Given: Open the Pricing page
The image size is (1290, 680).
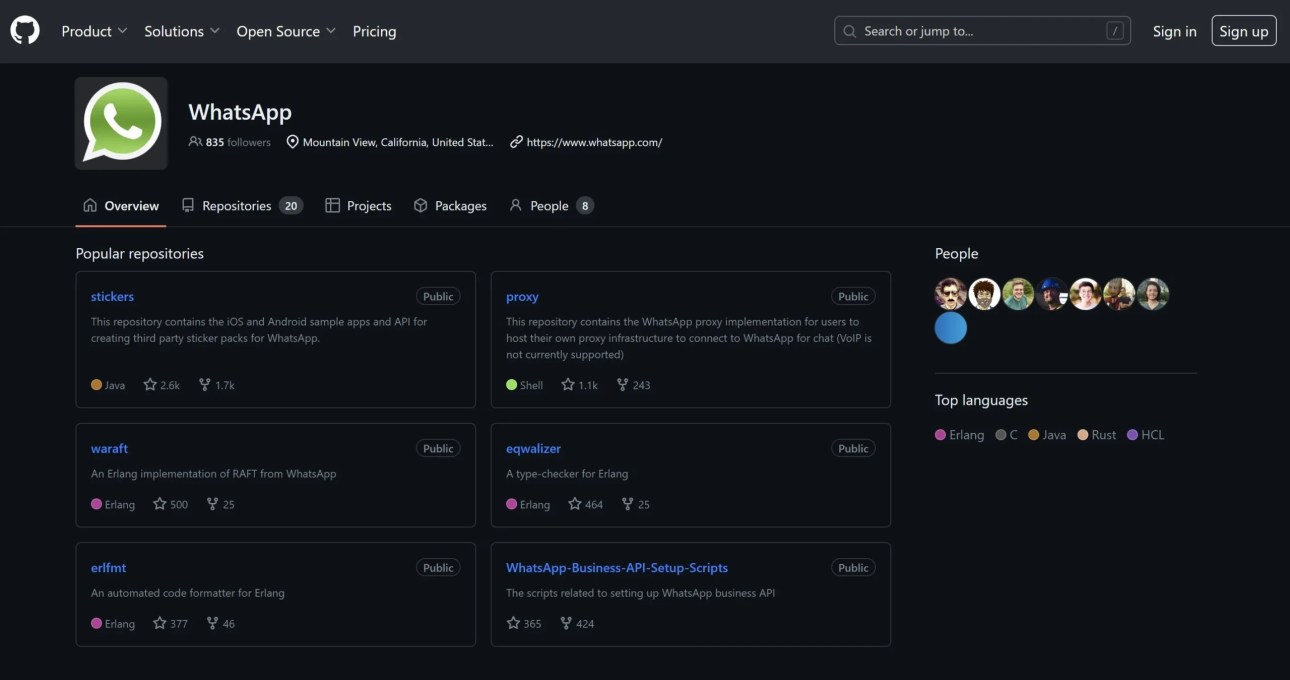Looking at the screenshot, I should [x=374, y=31].
